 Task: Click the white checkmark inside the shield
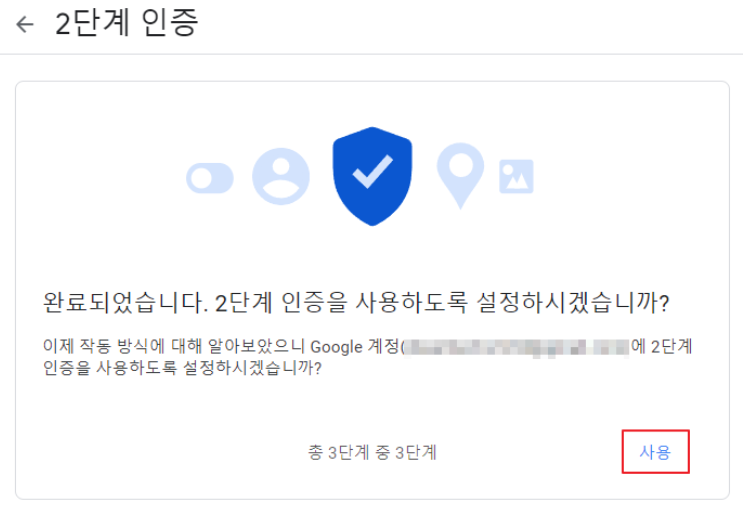372,171
